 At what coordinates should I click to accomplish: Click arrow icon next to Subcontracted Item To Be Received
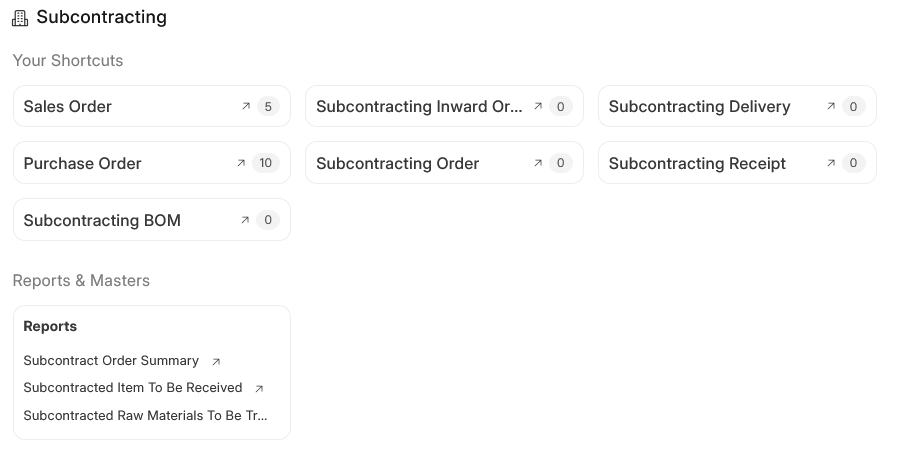click(259, 389)
